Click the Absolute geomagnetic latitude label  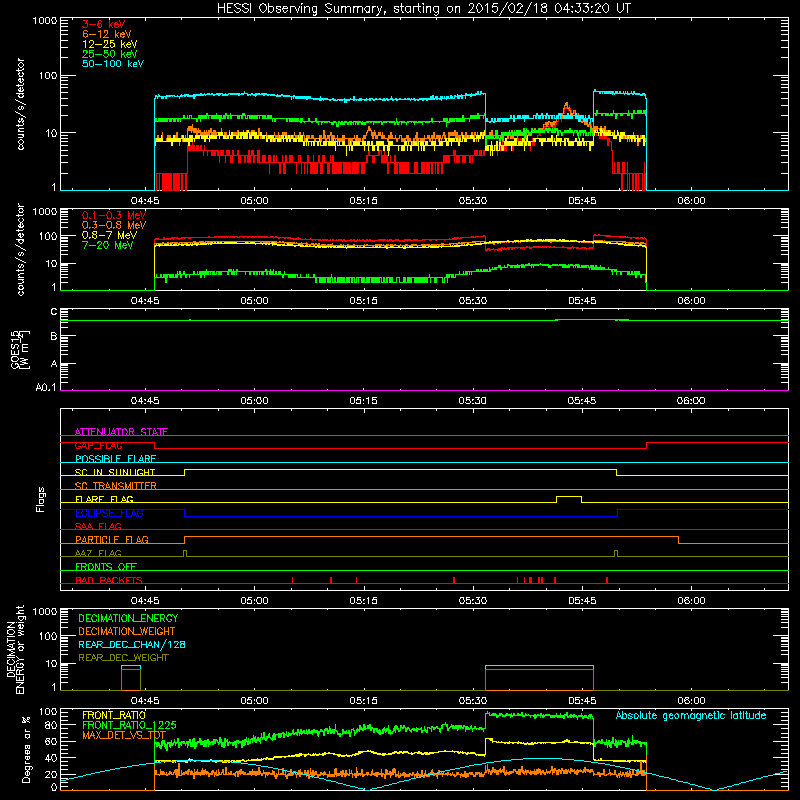[691, 716]
